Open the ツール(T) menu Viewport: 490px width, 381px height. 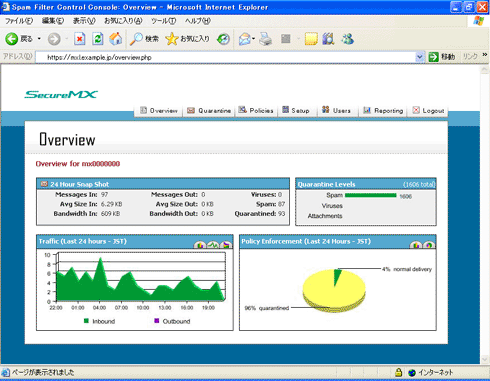coord(163,21)
